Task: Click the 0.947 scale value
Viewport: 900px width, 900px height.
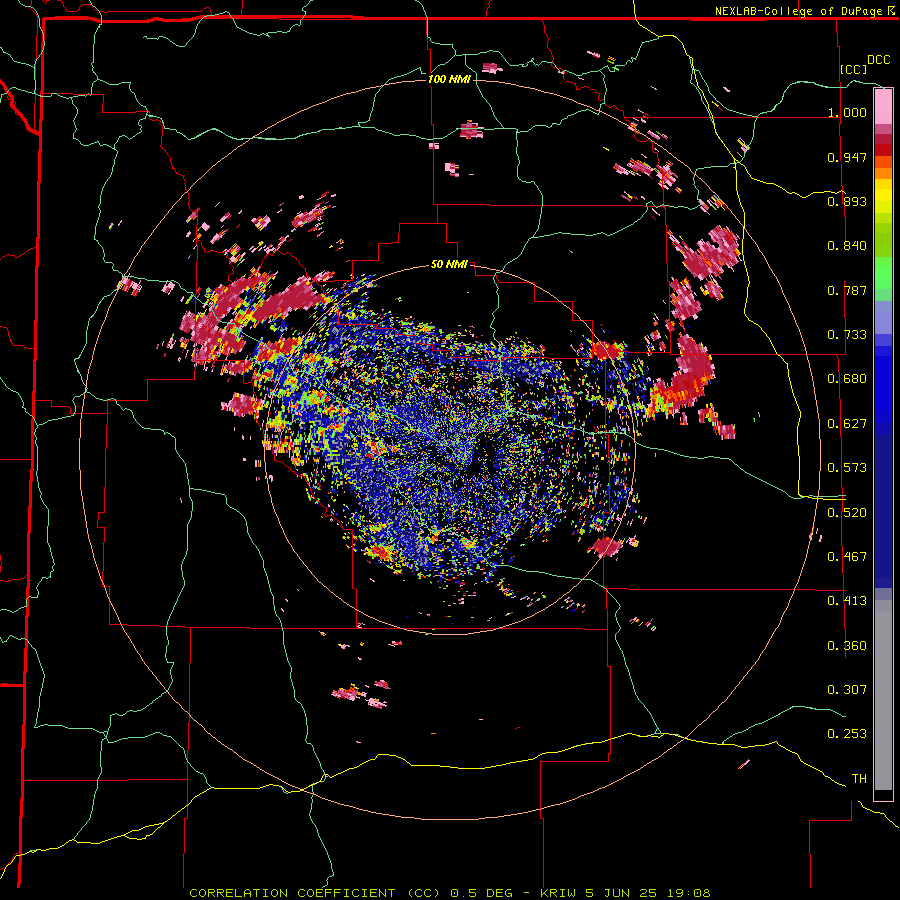Action: [847, 157]
